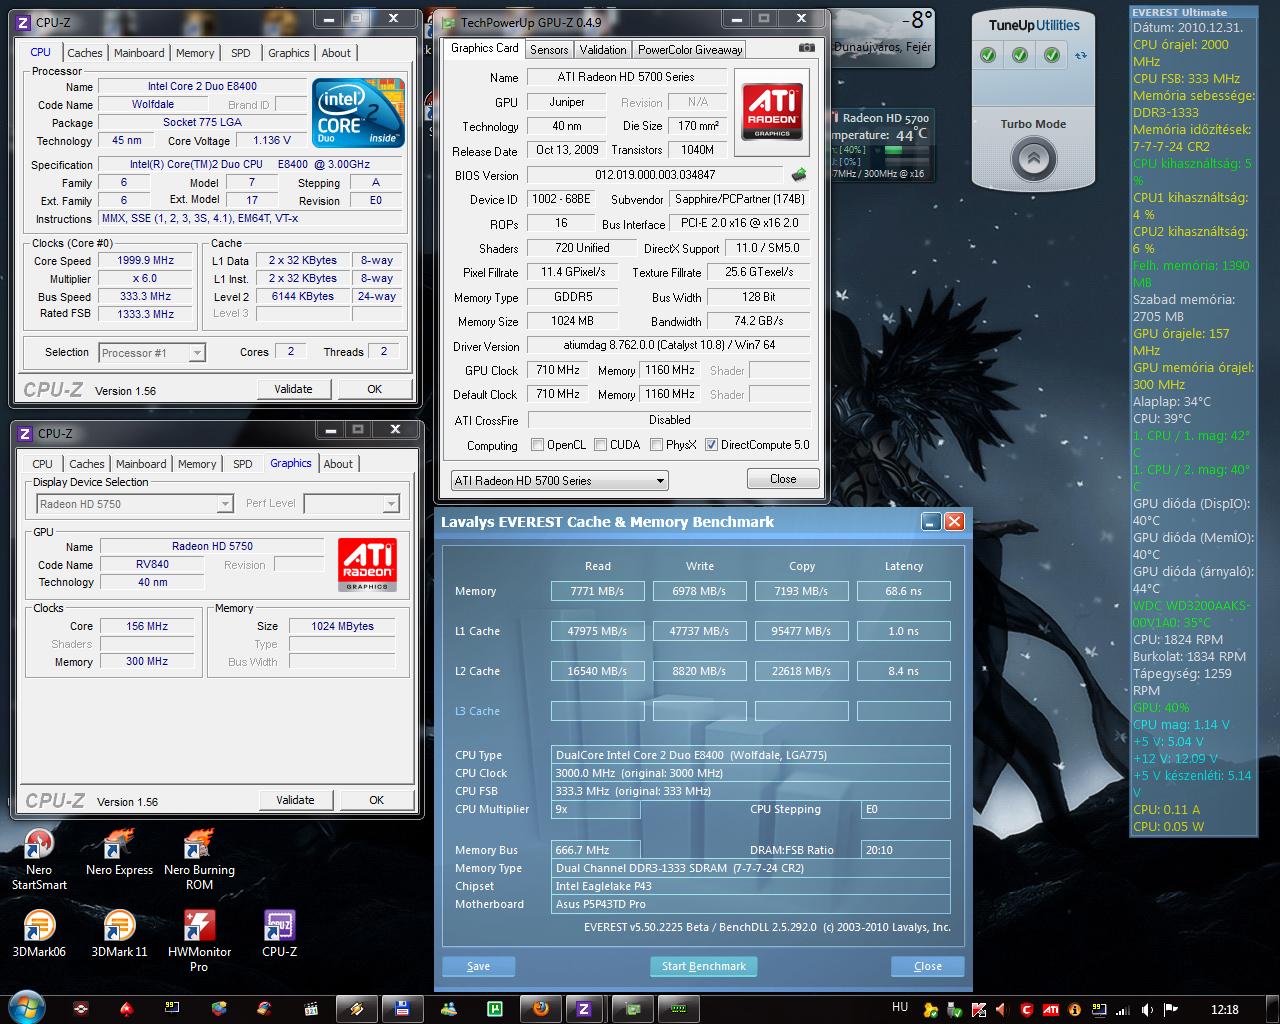The image size is (1280, 1024).
Task: Click the EVEREST Ultimate sidebar gadget header
Action: [1193, 12]
